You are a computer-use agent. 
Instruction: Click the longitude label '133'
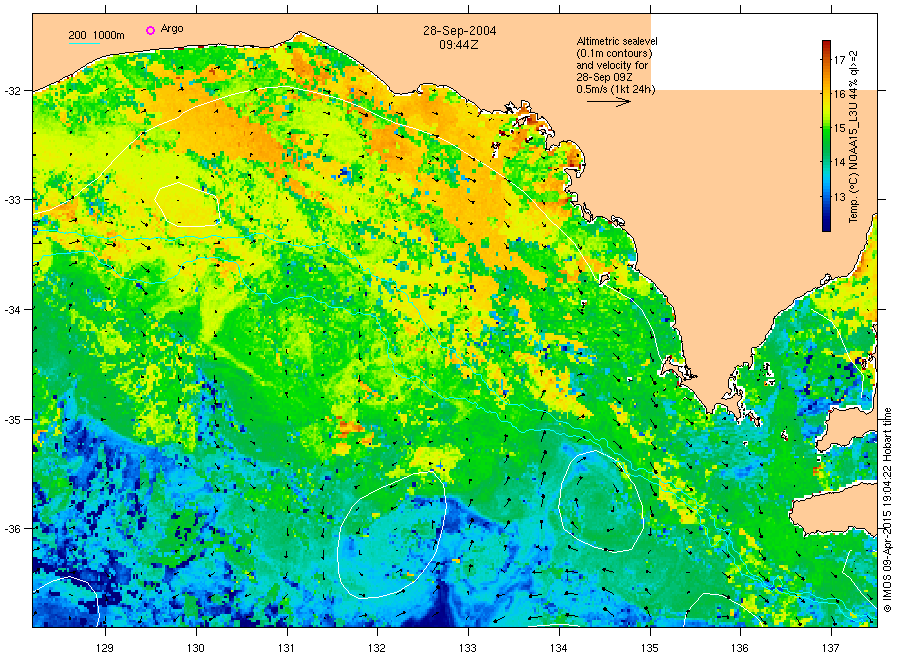(x=467, y=648)
